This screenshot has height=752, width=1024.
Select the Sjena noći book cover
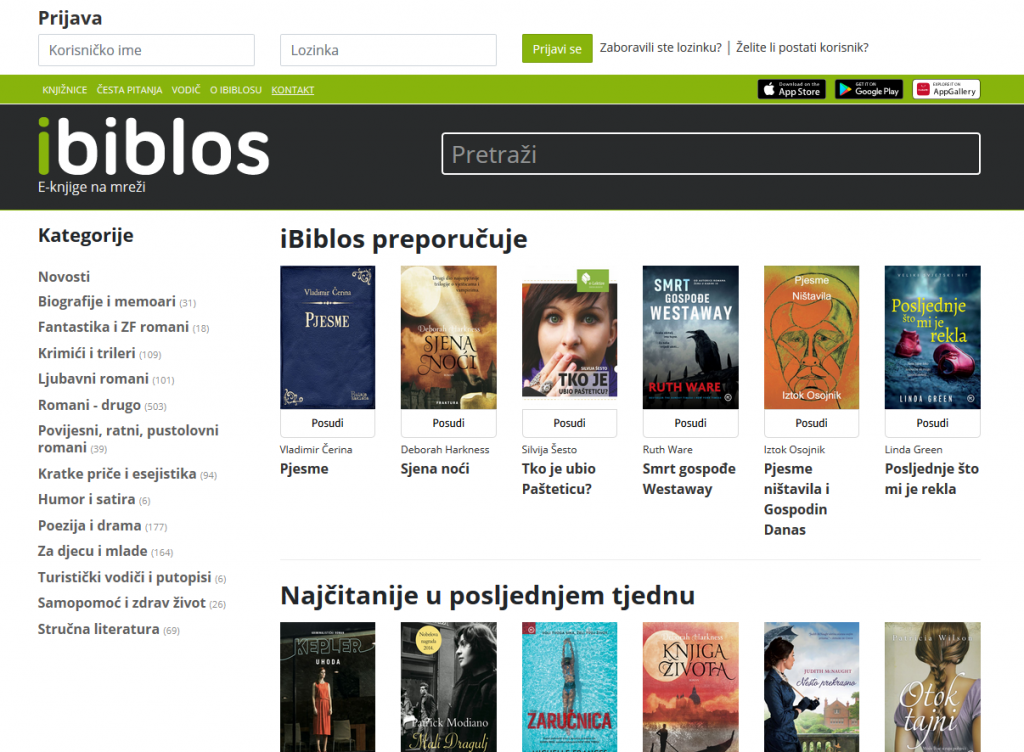[x=448, y=337]
